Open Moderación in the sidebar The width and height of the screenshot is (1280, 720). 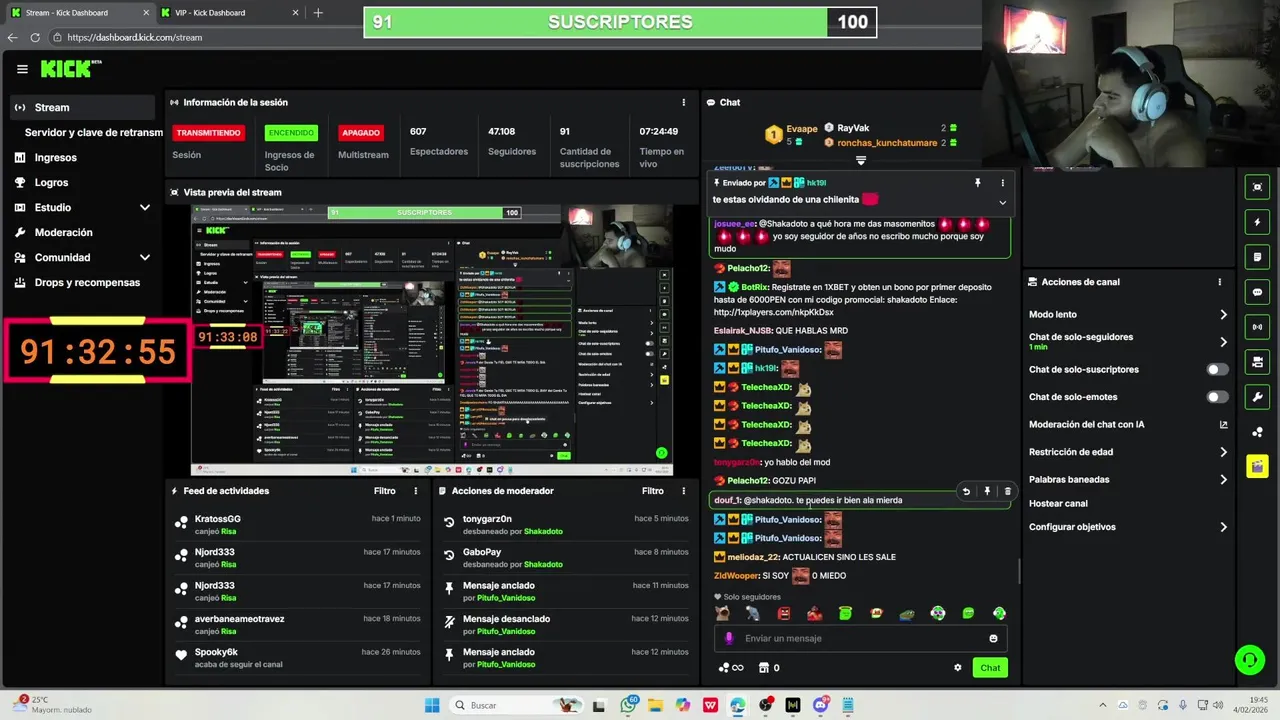(x=63, y=232)
